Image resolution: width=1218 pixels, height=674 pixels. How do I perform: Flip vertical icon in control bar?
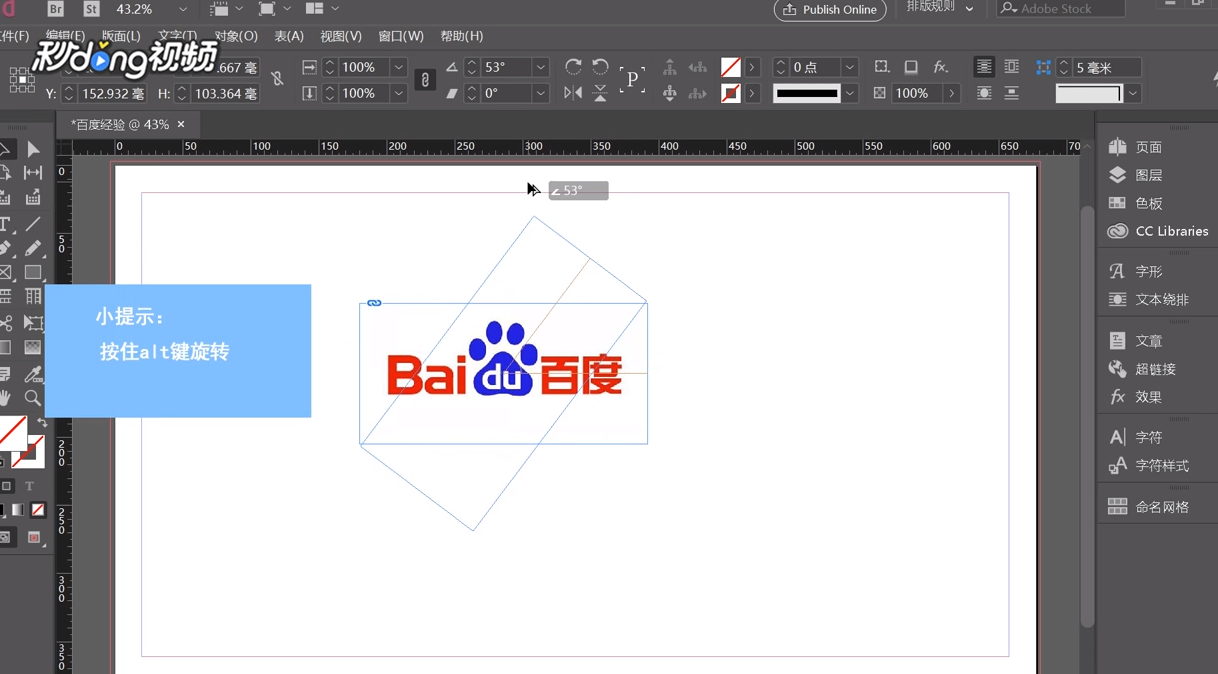pyautogui.click(x=600, y=93)
